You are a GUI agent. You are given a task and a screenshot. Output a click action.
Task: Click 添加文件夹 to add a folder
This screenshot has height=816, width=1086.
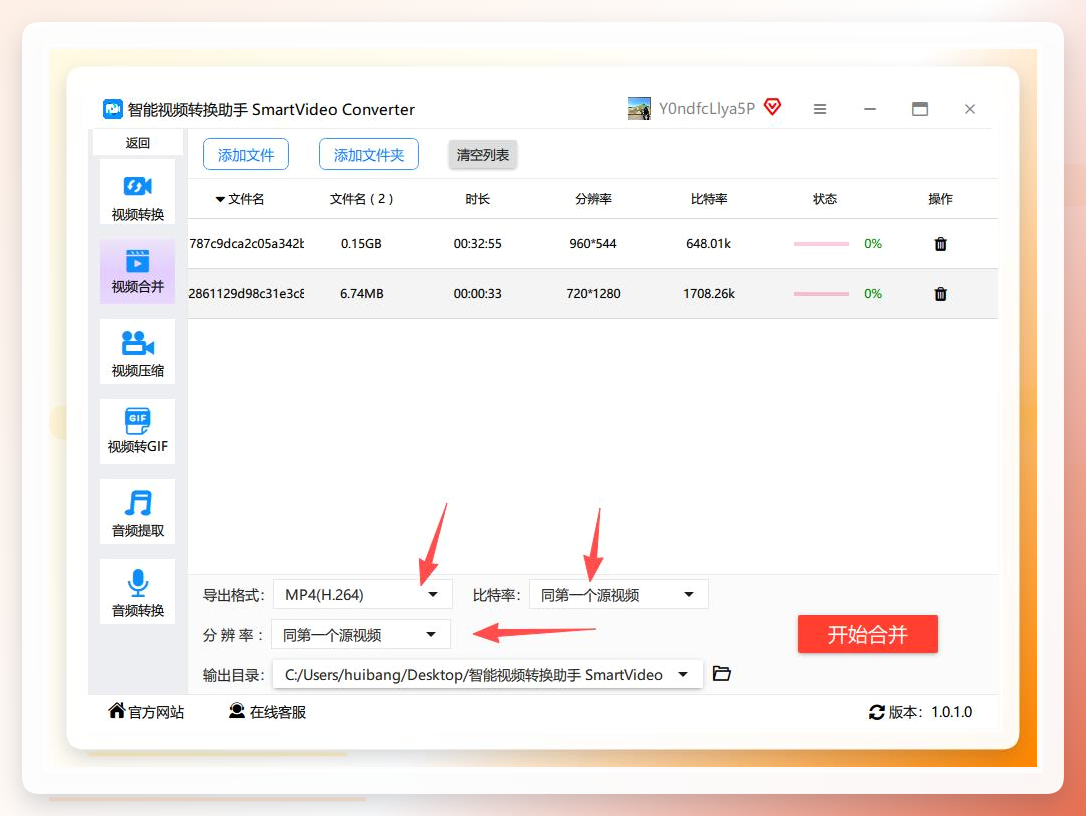(368, 154)
